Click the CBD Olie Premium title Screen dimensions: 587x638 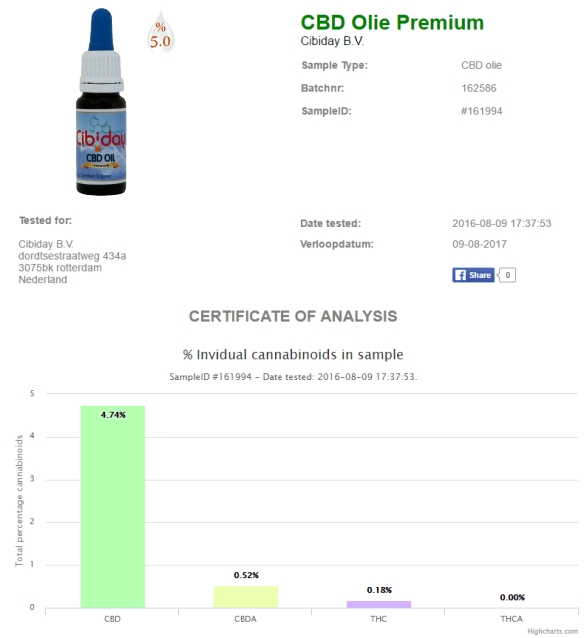(x=392, y=22)
